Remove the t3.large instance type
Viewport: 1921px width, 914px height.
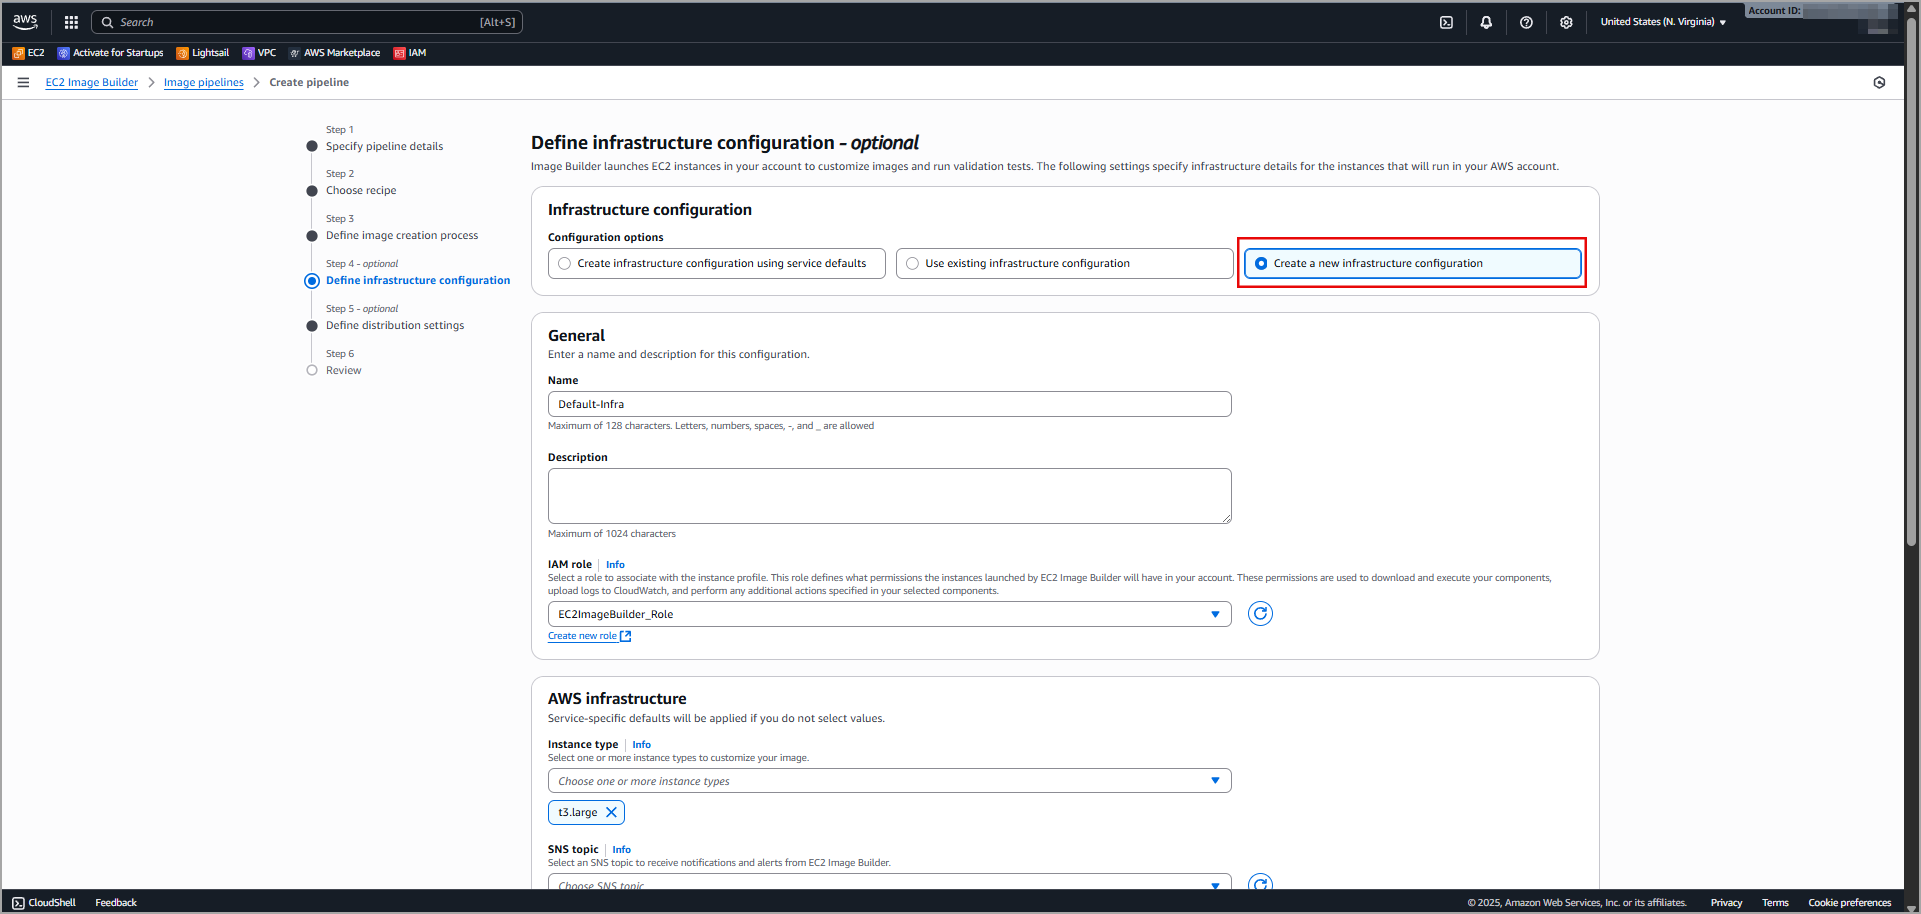[611, 812]
